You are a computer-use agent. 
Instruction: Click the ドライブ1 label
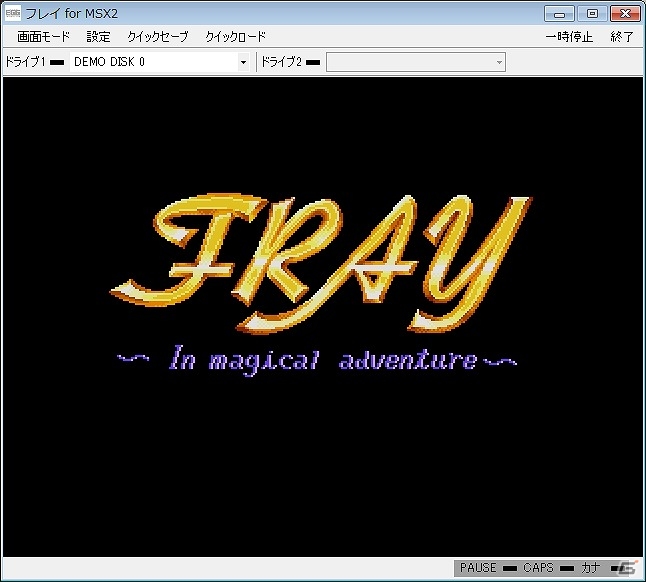(25, 62)
